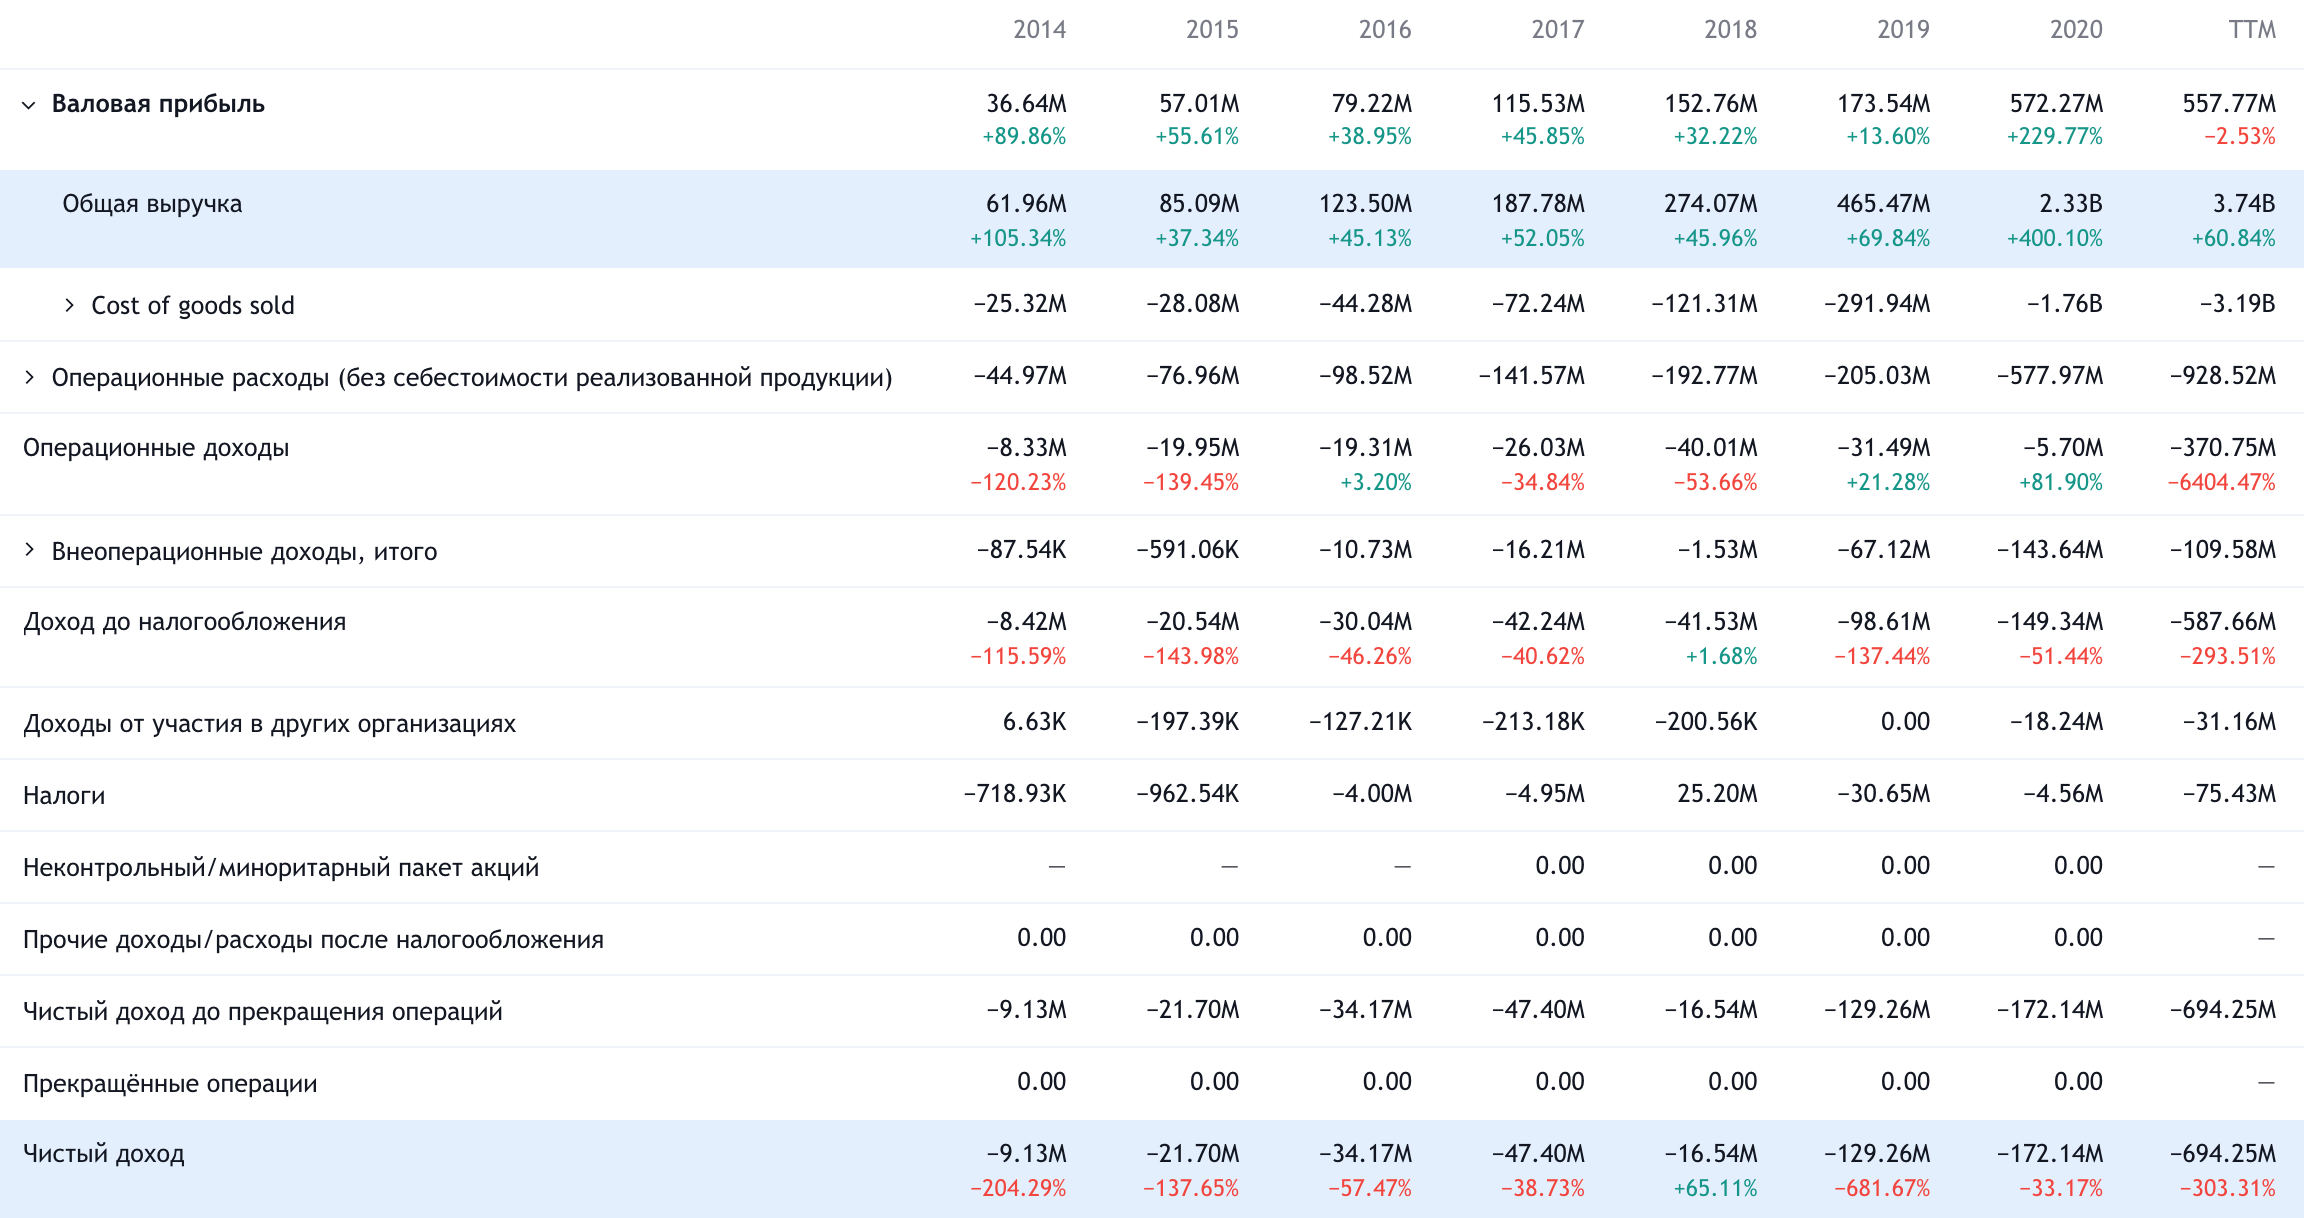The width and height of the screenshot is (2304, 1218).
Task: Click revenue value 61.96M
Action: coord(1026,204)
